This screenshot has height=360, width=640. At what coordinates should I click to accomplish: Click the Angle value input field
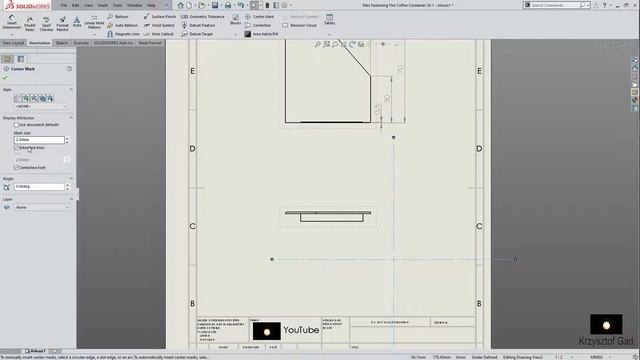tap(39, 187)
